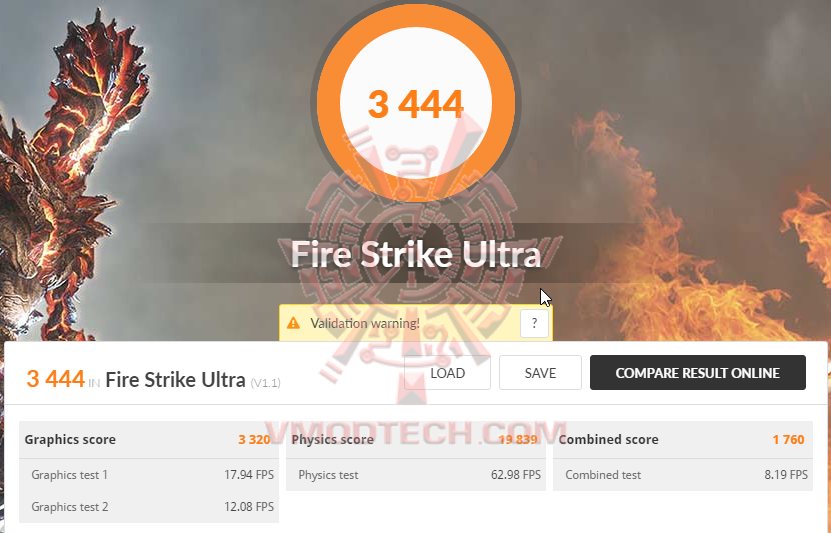This screenshot has width=831, height=533.
Task: Select the Physics score header row
Action: (x=416, y=440)
